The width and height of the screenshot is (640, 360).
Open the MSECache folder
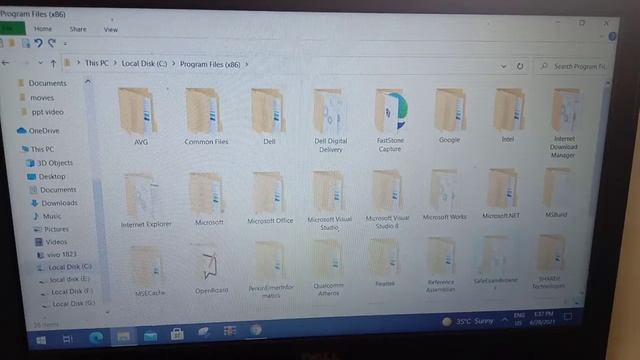(x=148, y=271)
